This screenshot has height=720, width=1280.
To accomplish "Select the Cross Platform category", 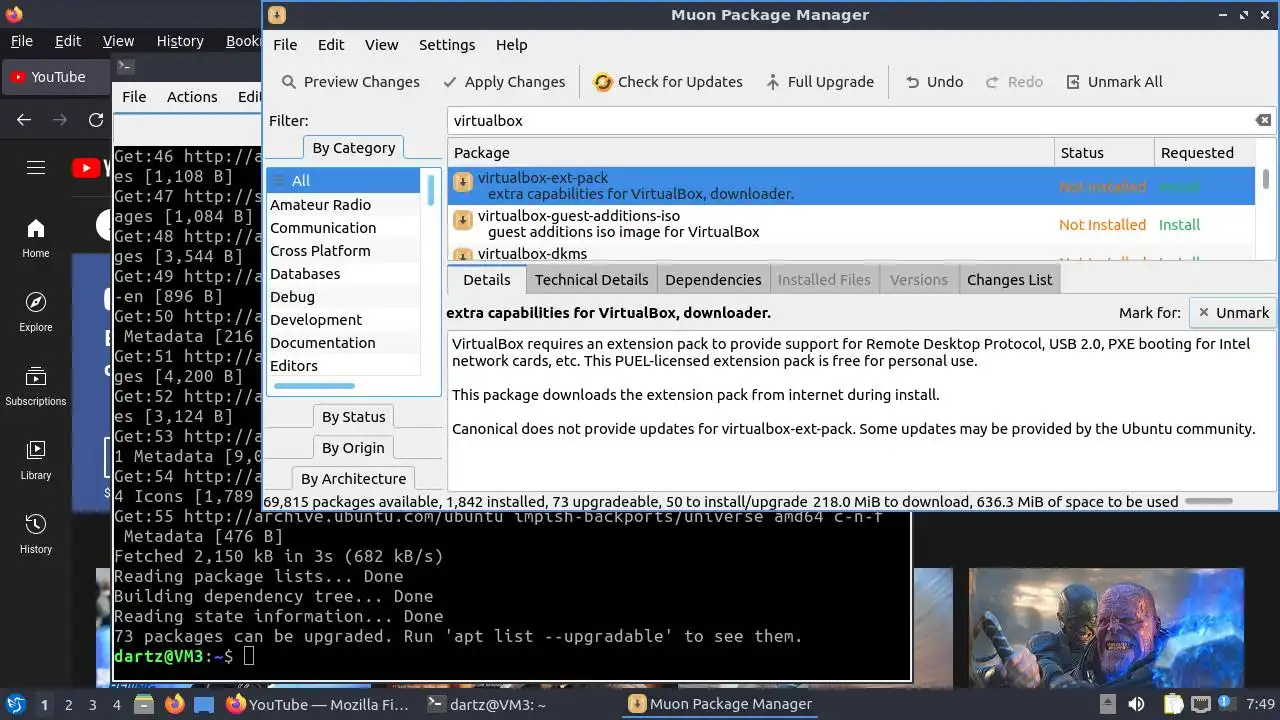I will (344, 251).
